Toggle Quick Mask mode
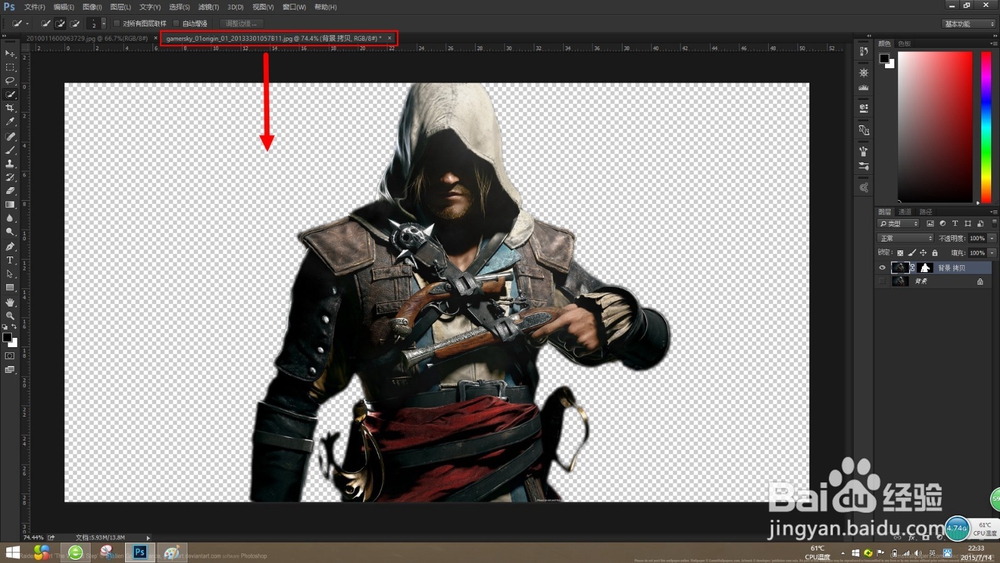Viewport: 1000px width, 563px height. tap(10, 356)
